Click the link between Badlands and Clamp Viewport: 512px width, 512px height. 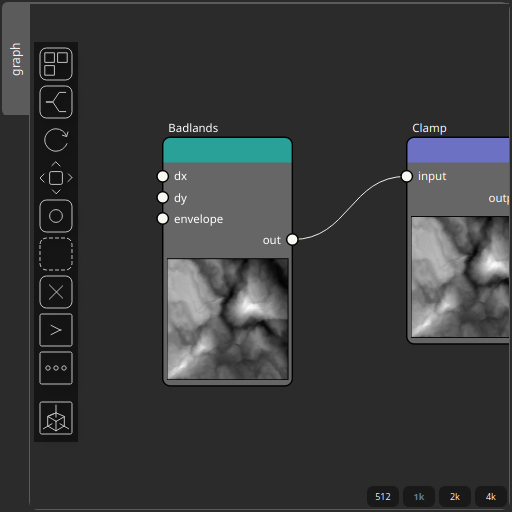[349, 208]
